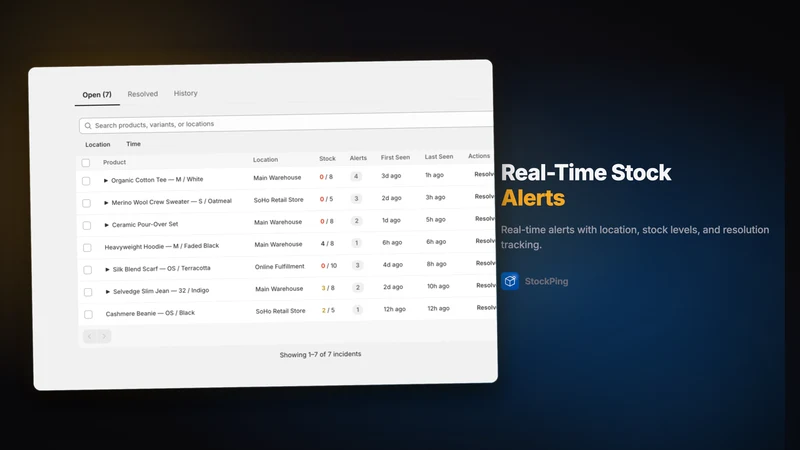Check the Cashmere Beanie row checkbox

(88, 314)
